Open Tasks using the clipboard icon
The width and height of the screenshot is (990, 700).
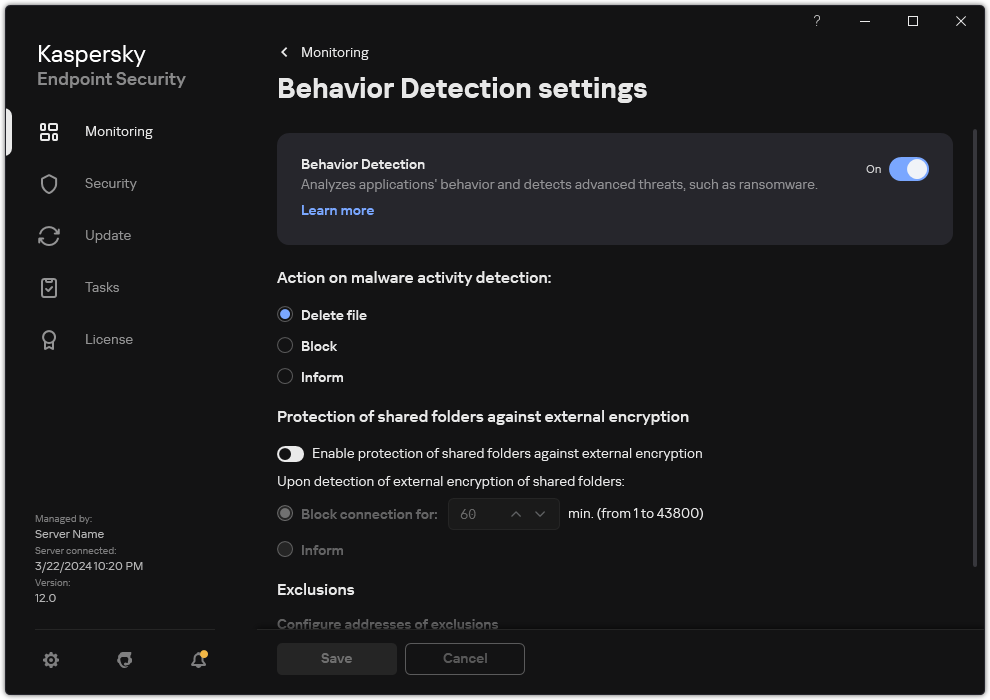tap(49, 287)
